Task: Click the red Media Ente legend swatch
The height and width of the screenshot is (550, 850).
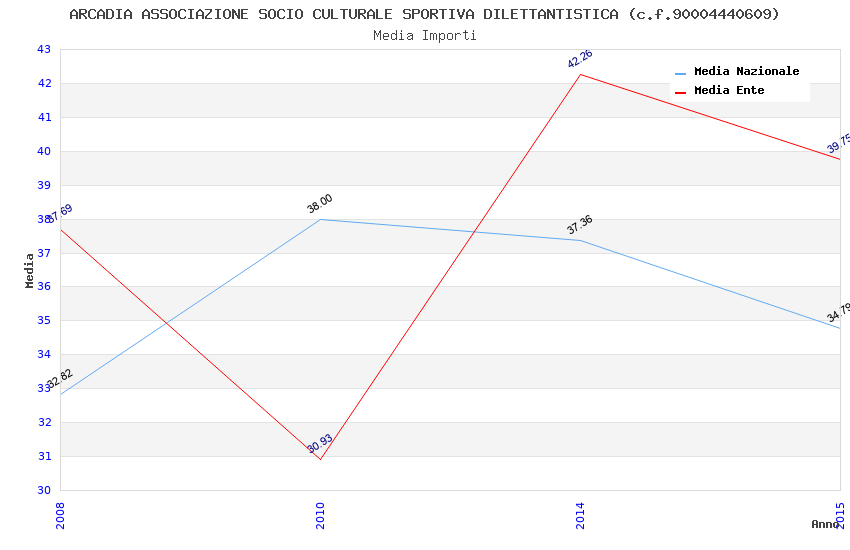Action: (681, 92)
